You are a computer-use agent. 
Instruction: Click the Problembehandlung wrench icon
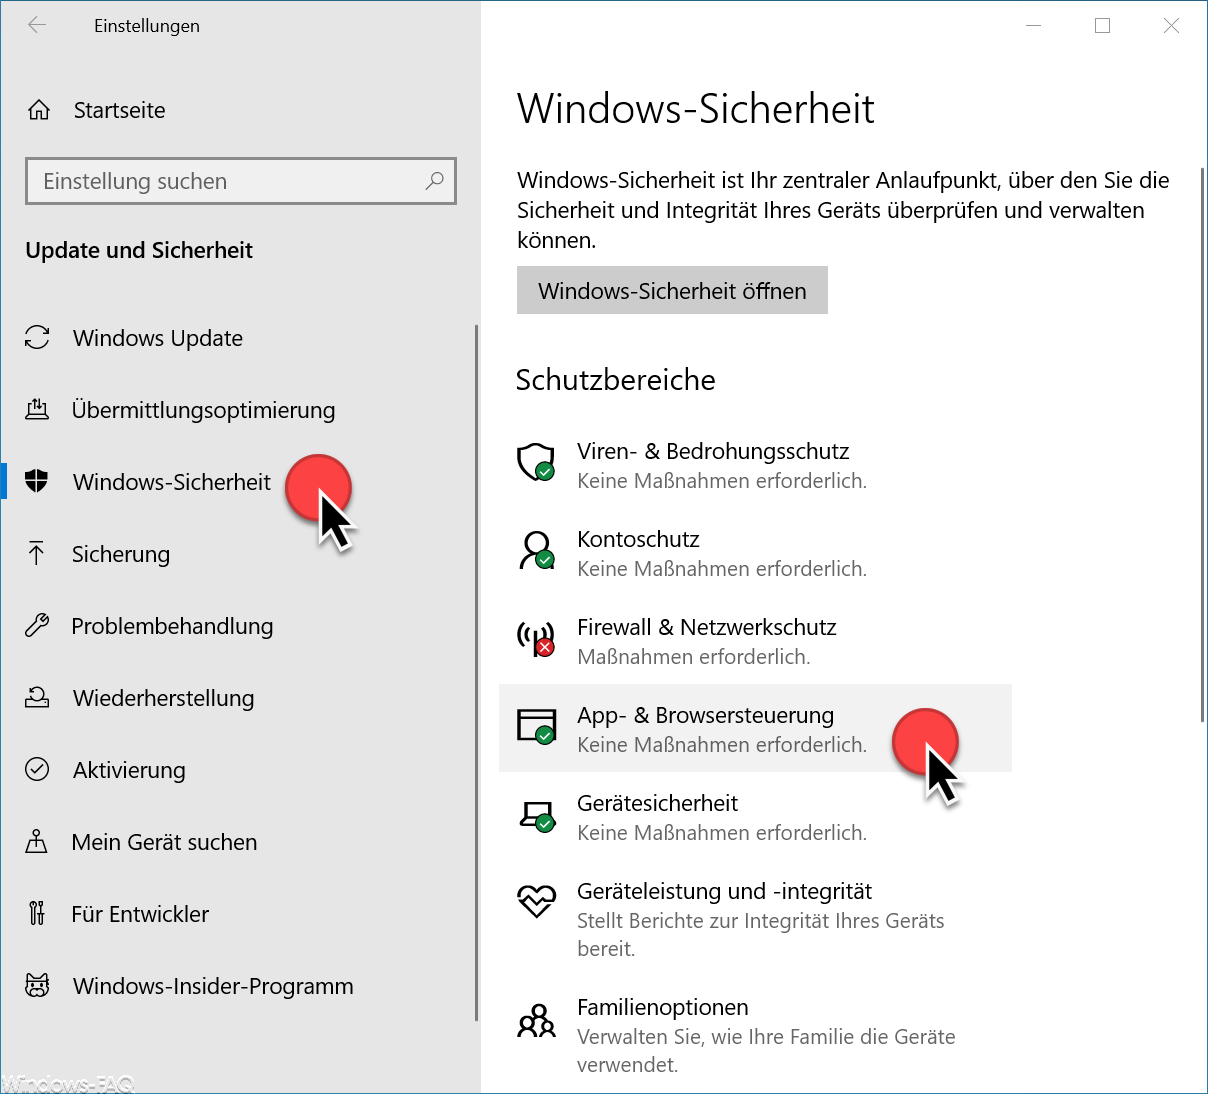37,625
